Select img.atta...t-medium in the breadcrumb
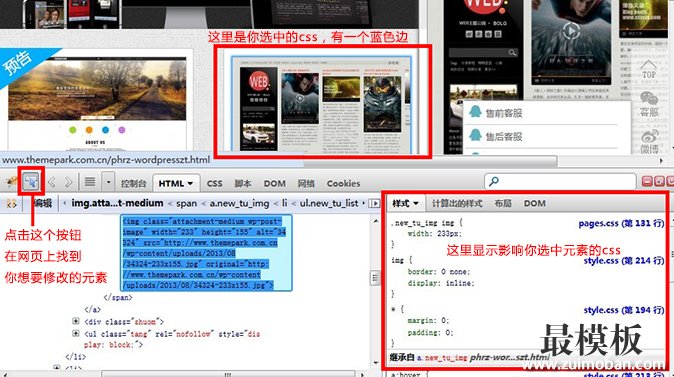The image size is (674, 377). (x=117, y=203)
